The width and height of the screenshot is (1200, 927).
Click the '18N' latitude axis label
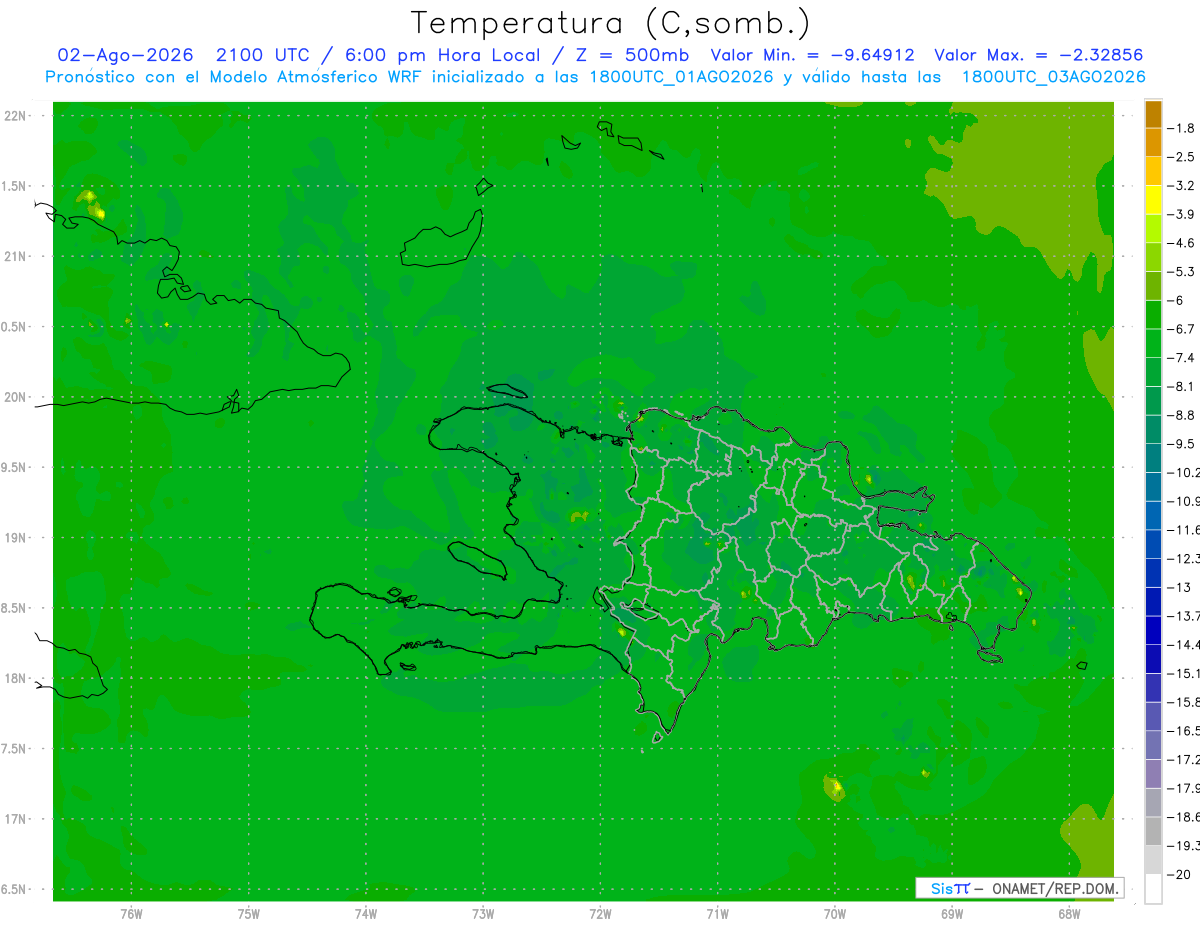coord(15,679)
